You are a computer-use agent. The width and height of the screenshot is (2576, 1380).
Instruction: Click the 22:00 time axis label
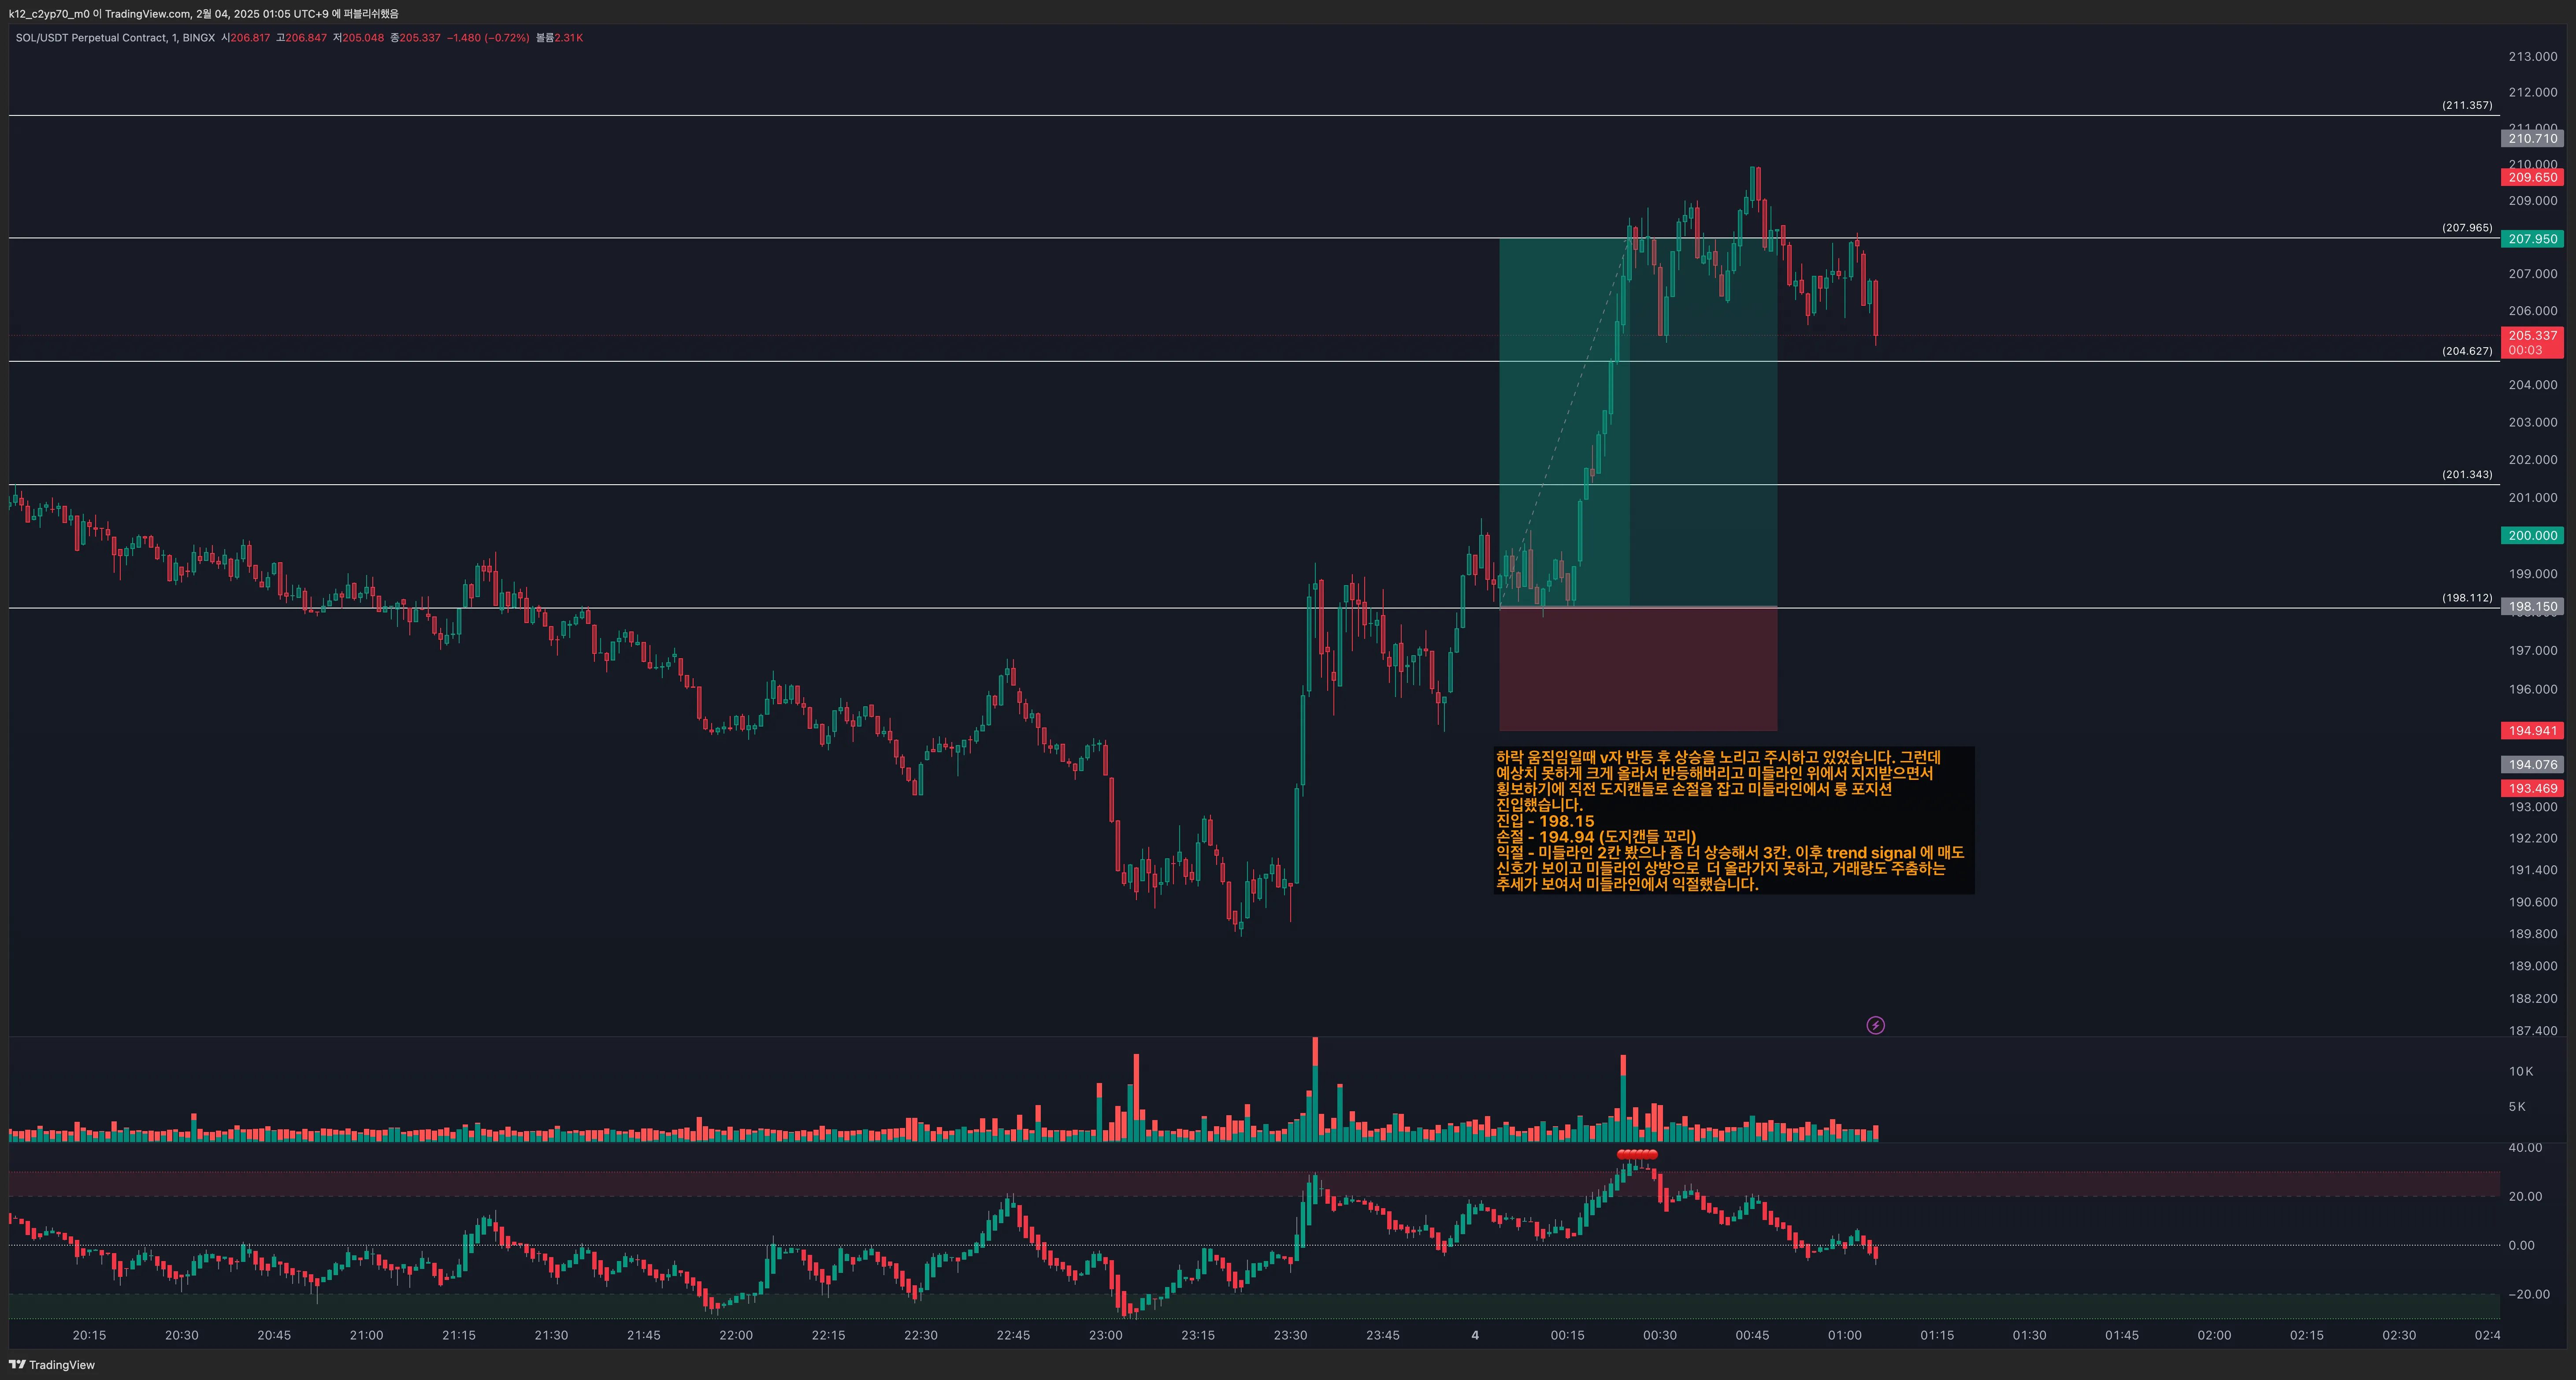(736, 1335)
